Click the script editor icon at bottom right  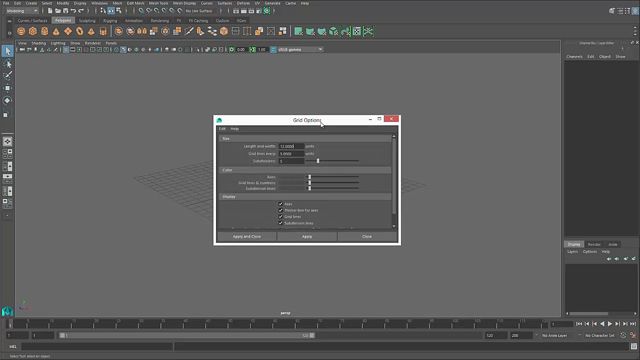(633, 347)
